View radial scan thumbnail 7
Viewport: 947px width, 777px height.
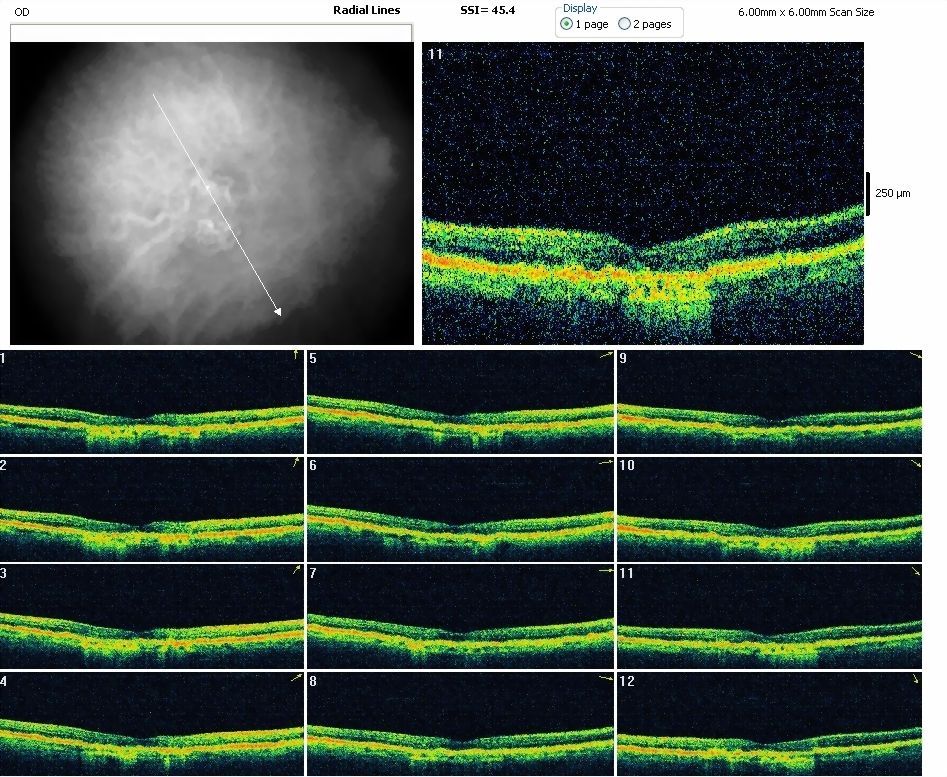(460, 616)
